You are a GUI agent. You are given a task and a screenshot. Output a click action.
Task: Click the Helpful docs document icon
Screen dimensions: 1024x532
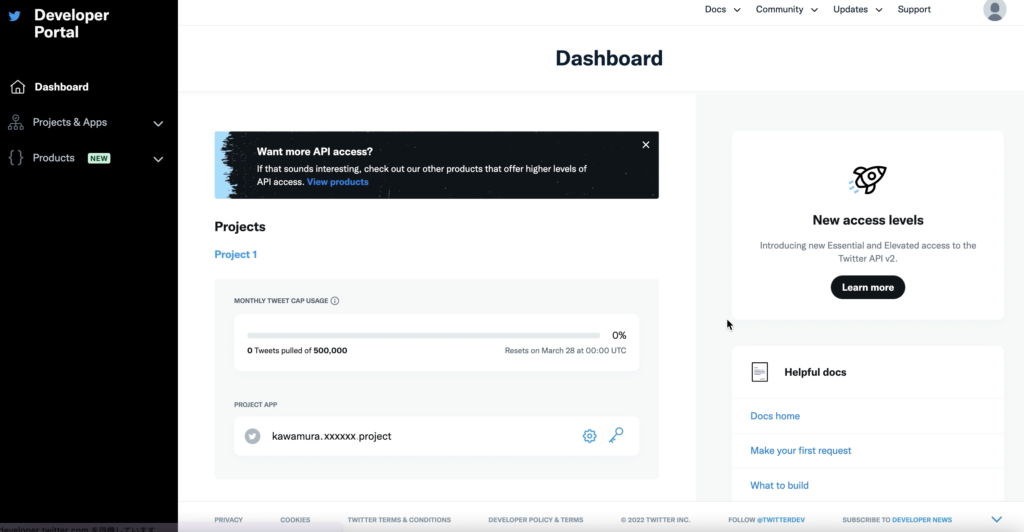pos(760,372)
